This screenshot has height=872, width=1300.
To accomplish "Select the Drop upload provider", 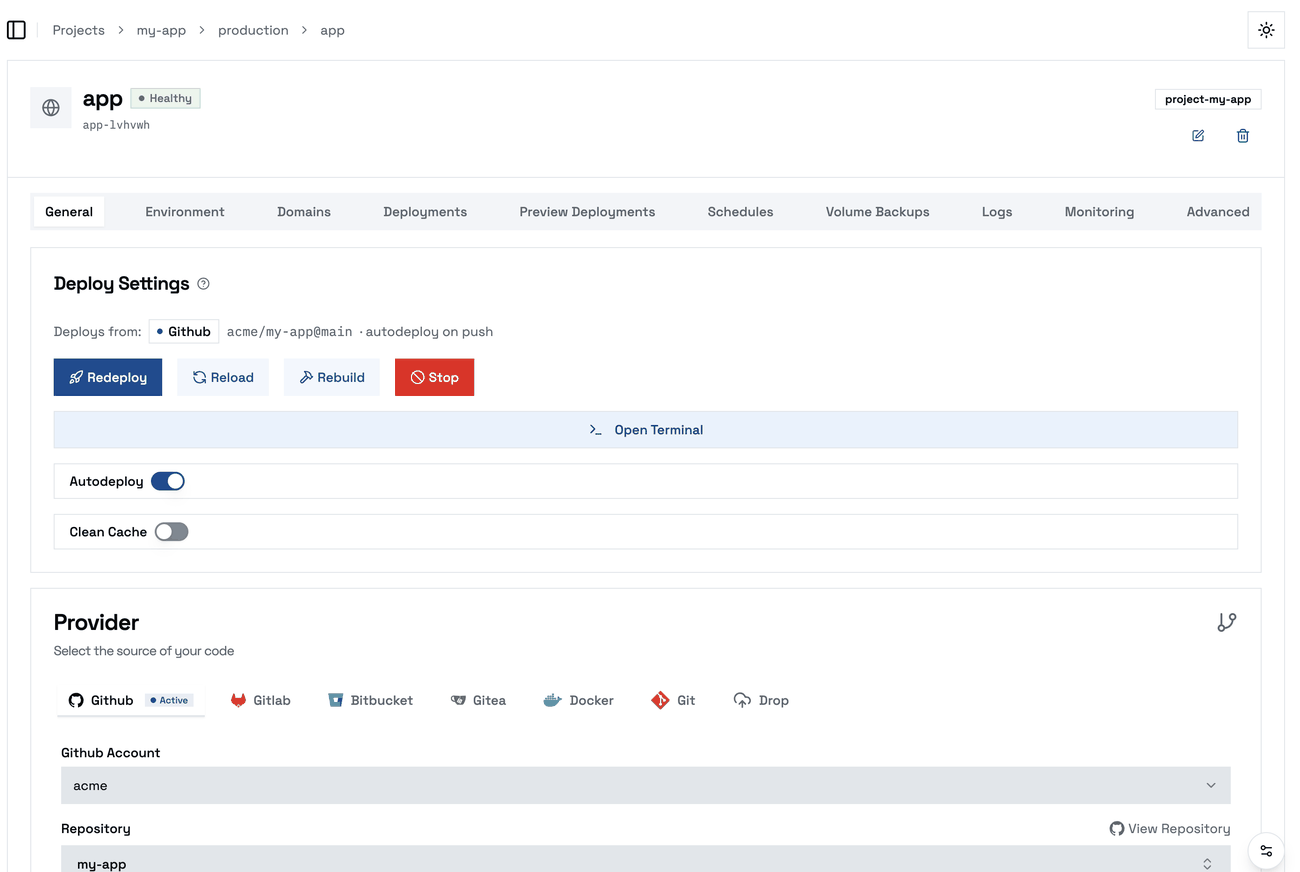I will (761, 700).
